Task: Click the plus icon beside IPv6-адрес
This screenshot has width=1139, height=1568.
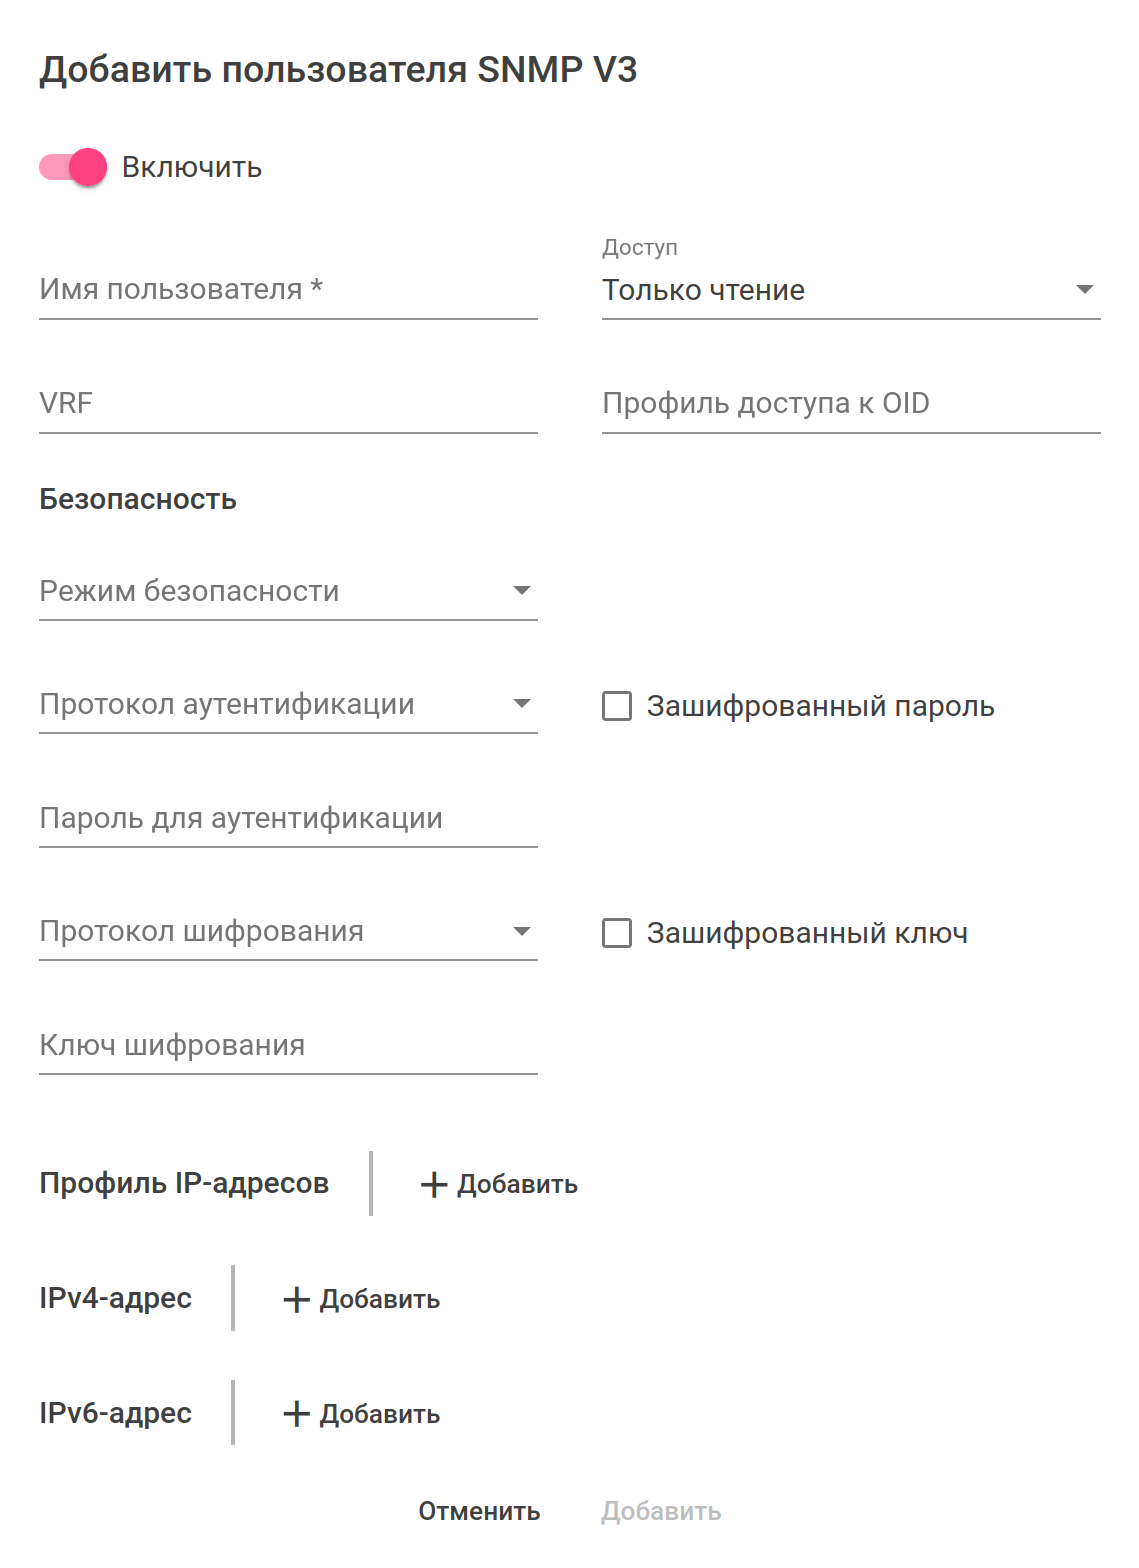Action: point(296,1414)
